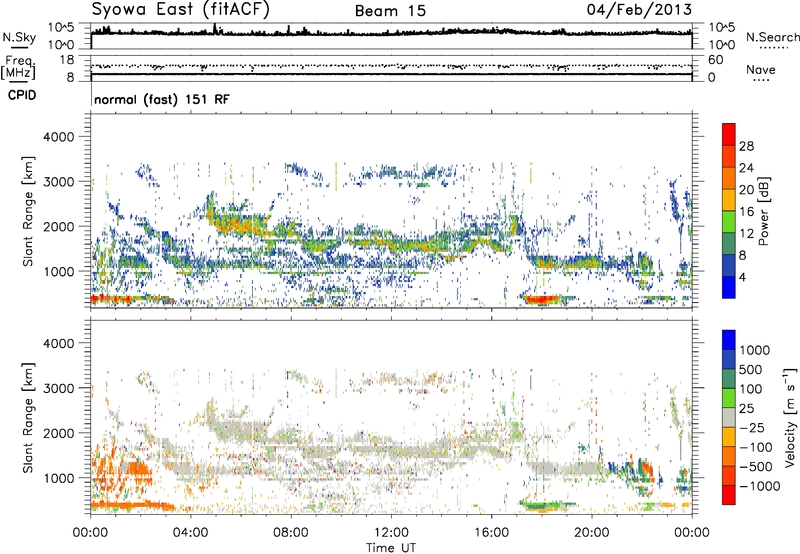Select the 'Time UT' axis label
The image size is (800, 554).
[x=391, y=548]
